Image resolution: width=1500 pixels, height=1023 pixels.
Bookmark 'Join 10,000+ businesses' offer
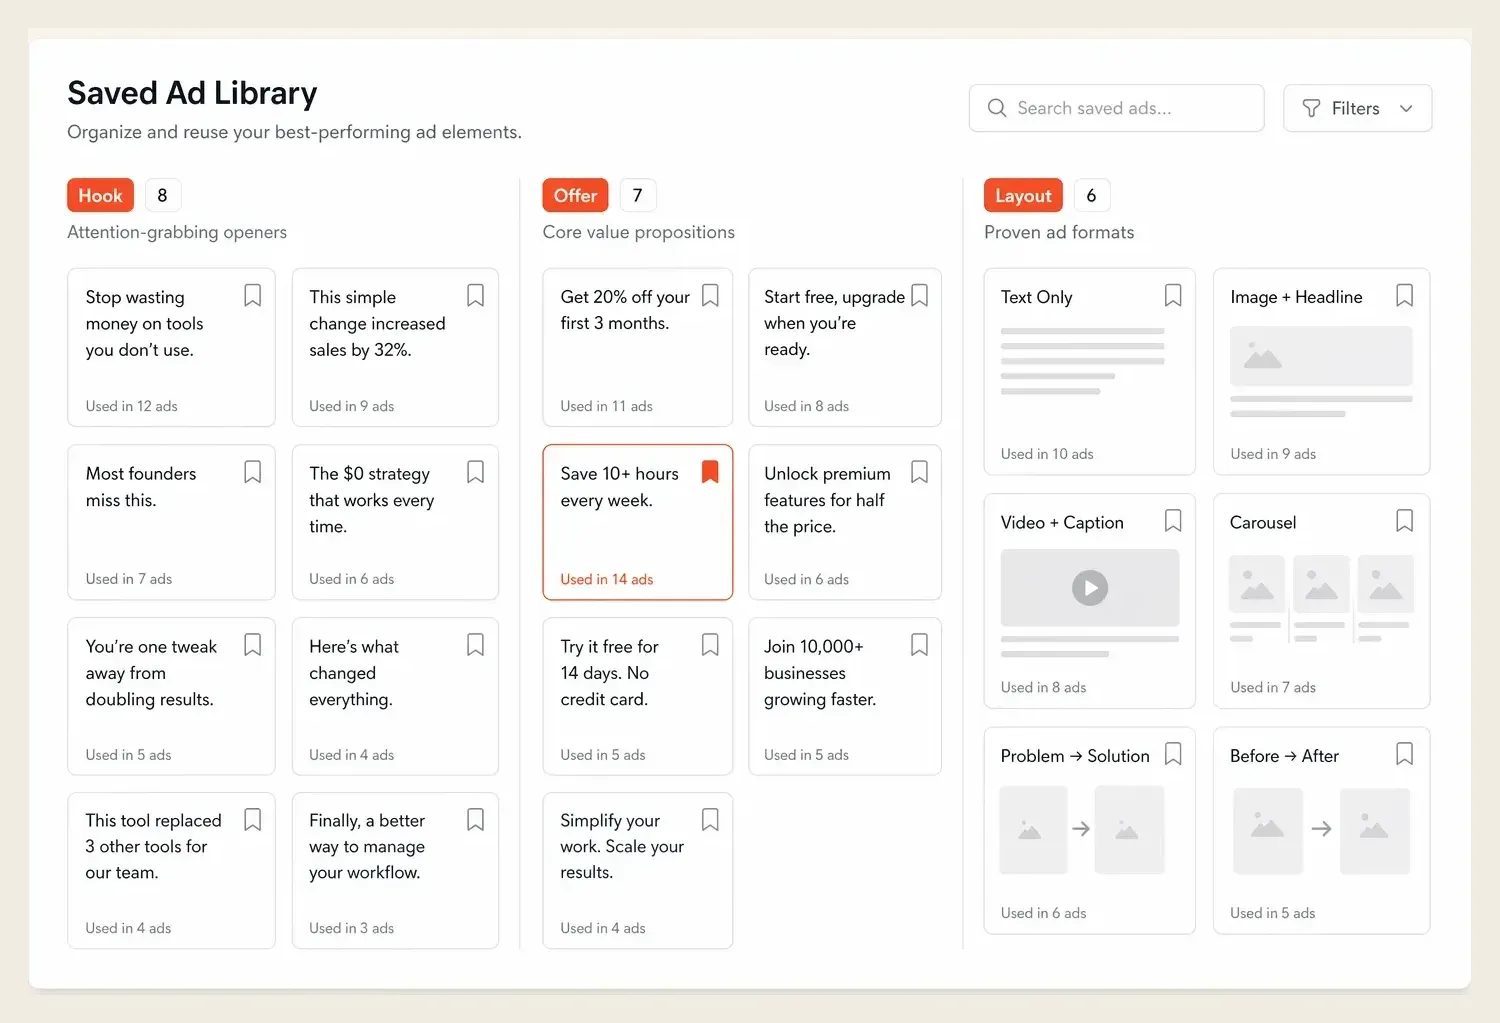click(920, 645)
